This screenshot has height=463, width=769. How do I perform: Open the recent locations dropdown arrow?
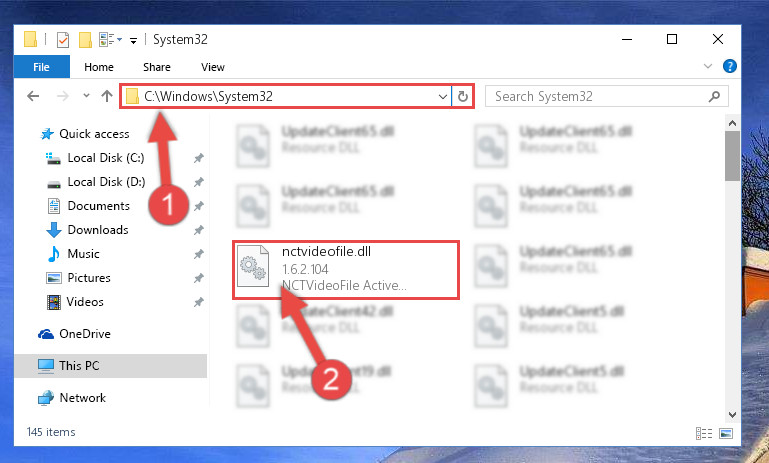[86, 96]
